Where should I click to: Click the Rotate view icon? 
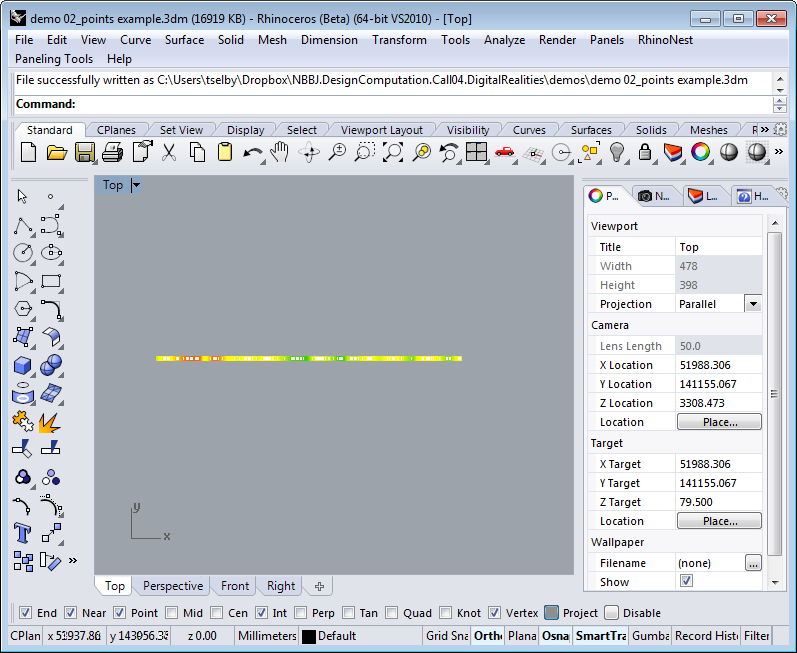[309, 152]
